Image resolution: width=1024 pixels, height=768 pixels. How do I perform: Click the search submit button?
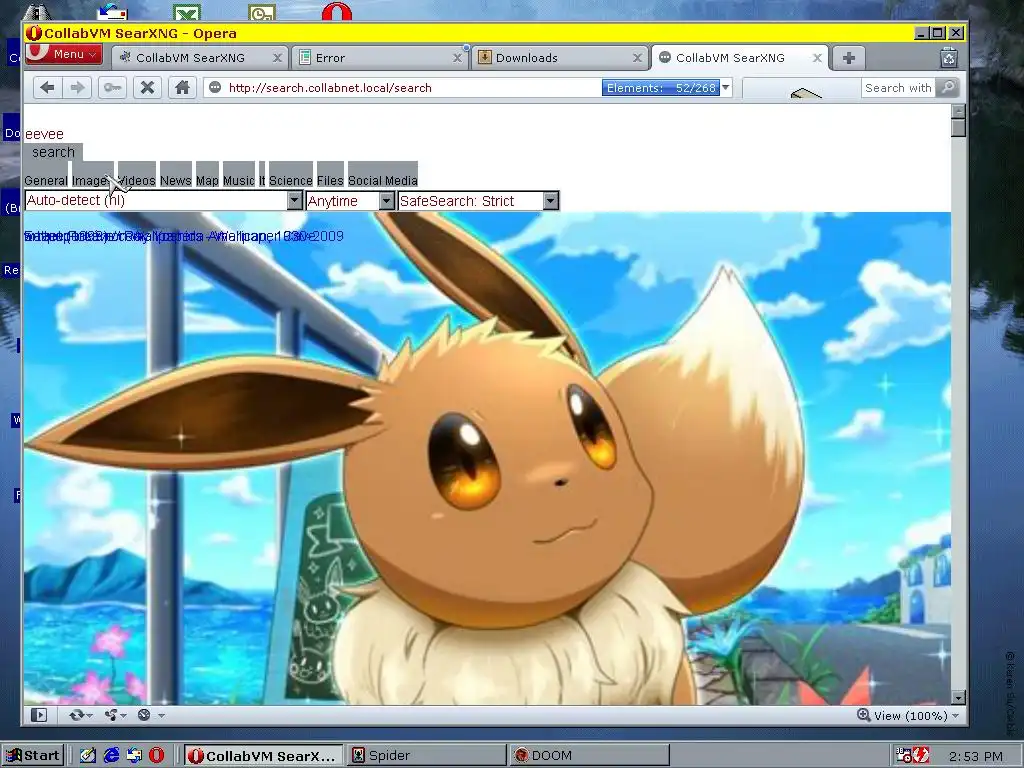coord(54,152)
